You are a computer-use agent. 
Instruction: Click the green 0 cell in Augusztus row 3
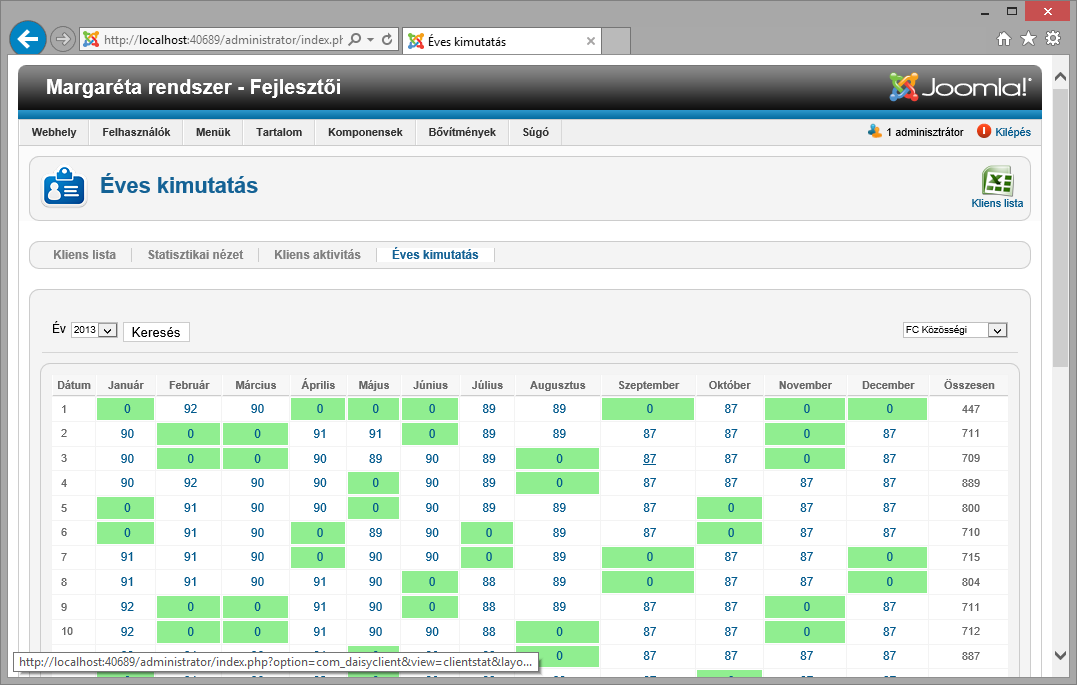click(557, 459)
